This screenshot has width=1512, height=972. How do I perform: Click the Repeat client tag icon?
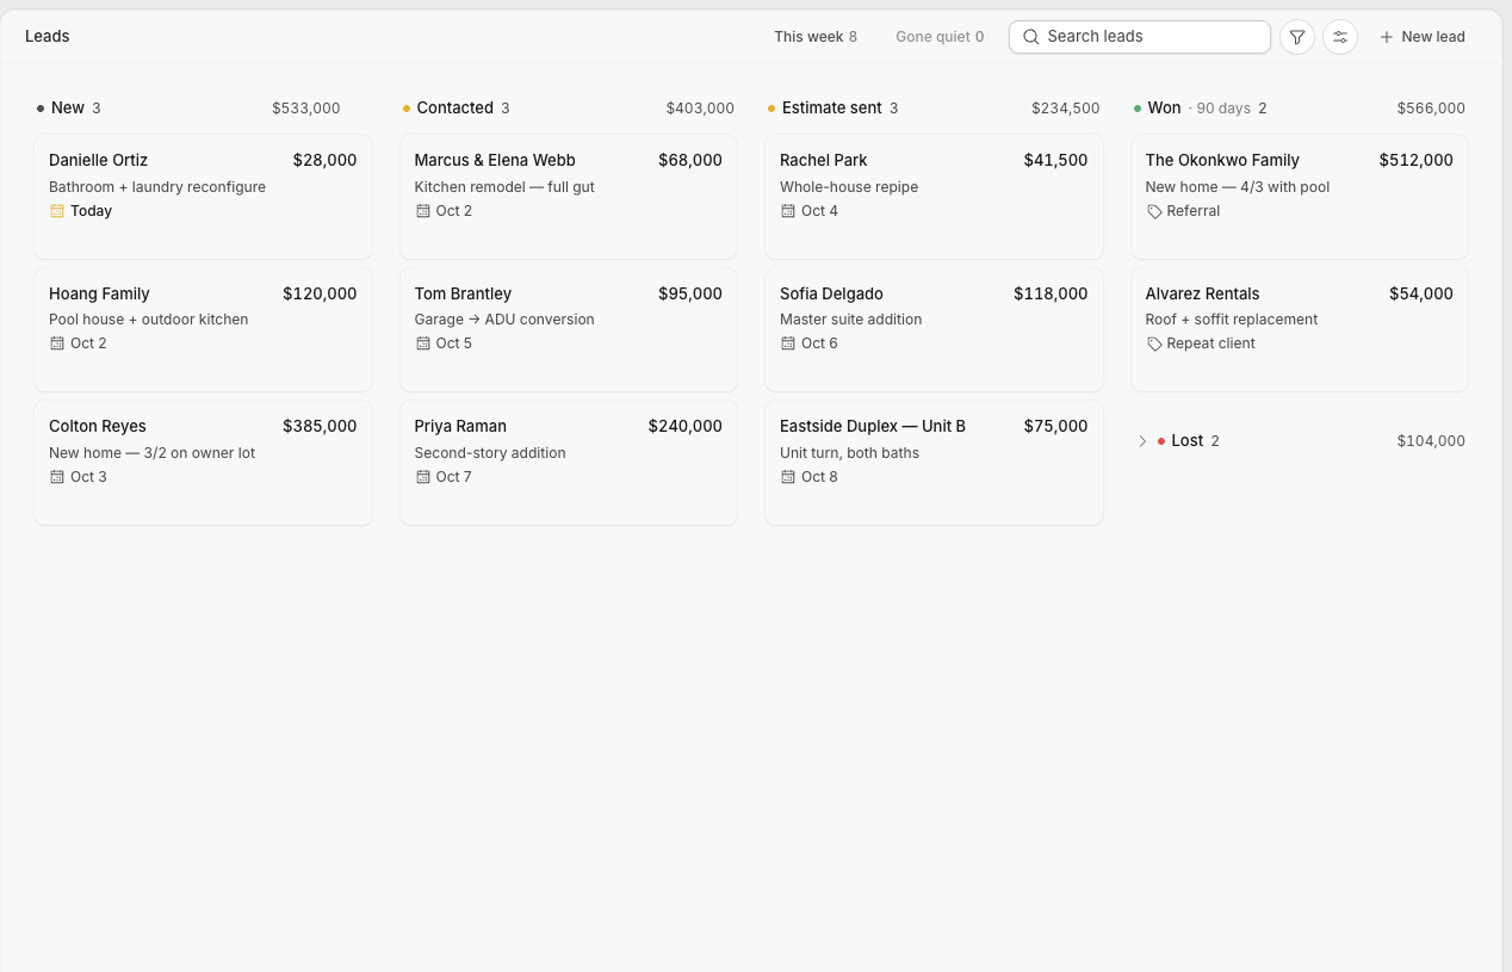1154,344
